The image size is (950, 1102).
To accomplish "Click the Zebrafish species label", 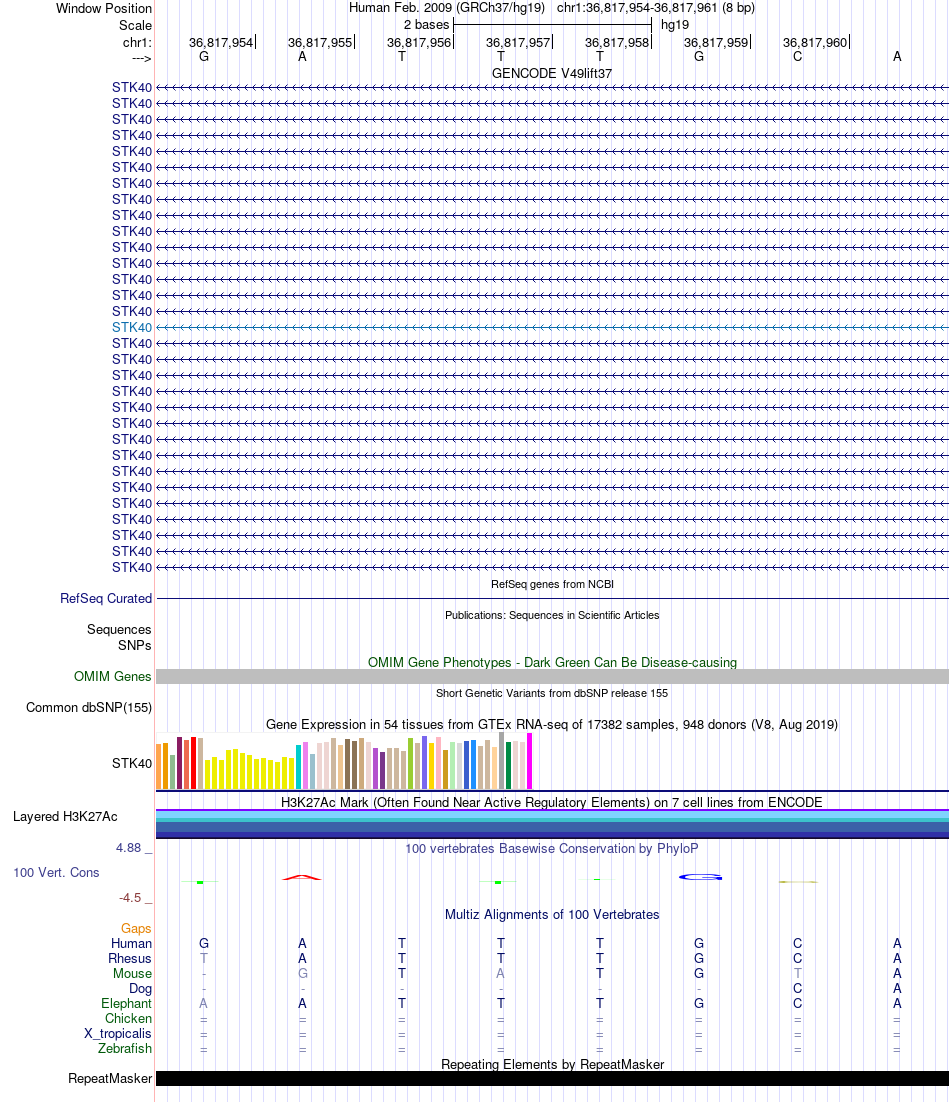I will [x=125, y=1049].
